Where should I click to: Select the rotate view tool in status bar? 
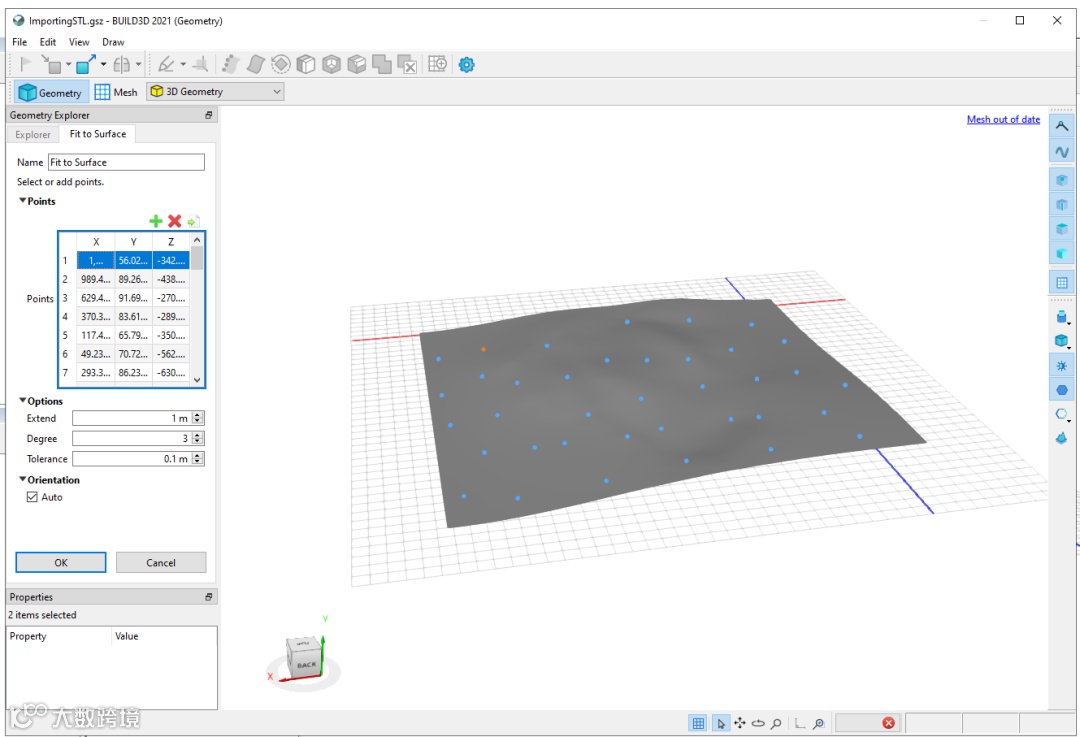(x=758, y=723)
